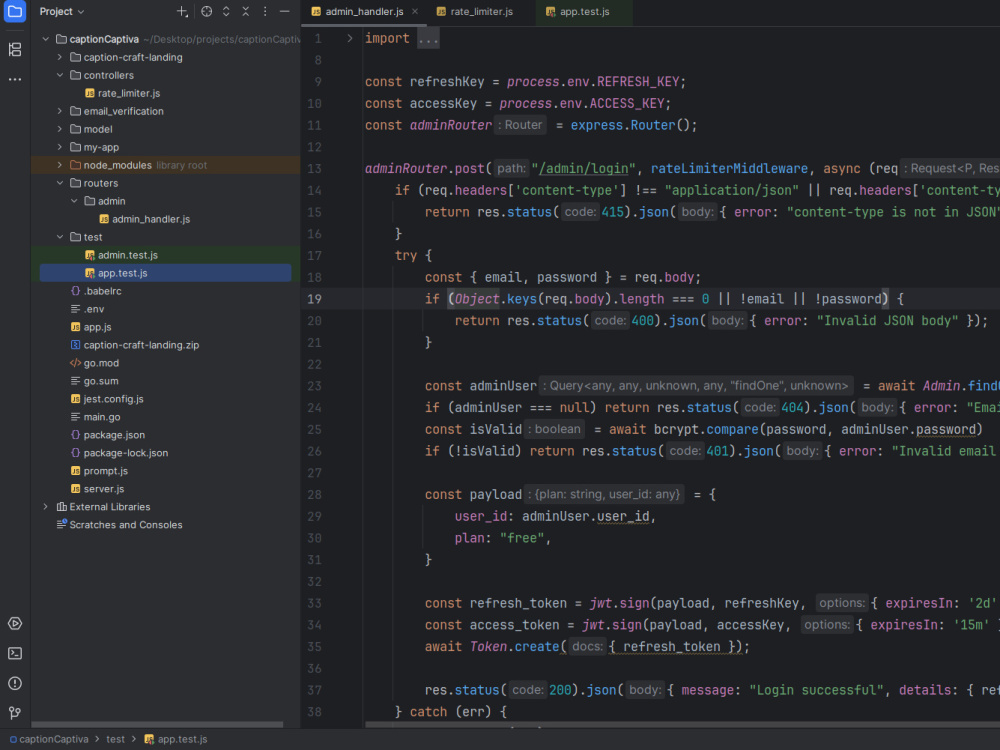
Task: Select app.js in project tree
Action: coord(98,327)
